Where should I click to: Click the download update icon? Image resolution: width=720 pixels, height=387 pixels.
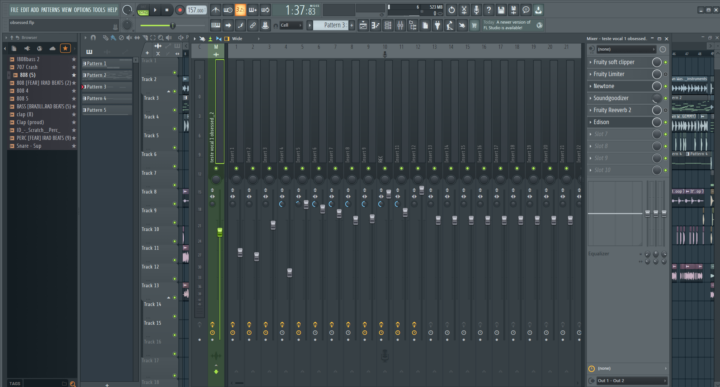pos(538,10)
